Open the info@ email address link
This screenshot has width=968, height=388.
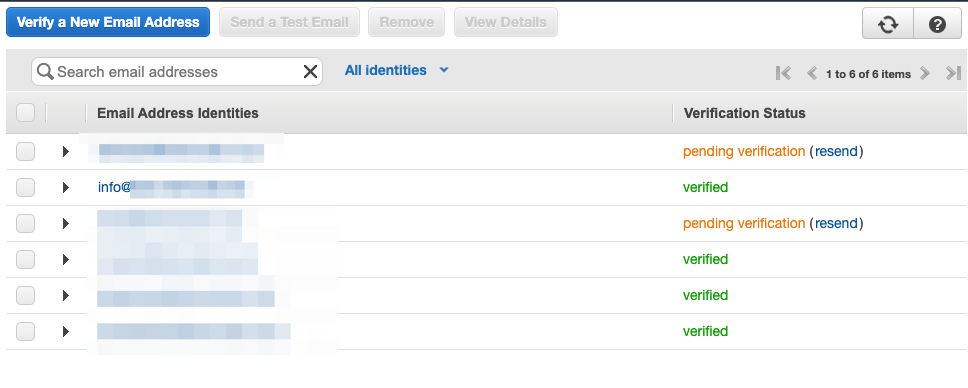(171, 187)
